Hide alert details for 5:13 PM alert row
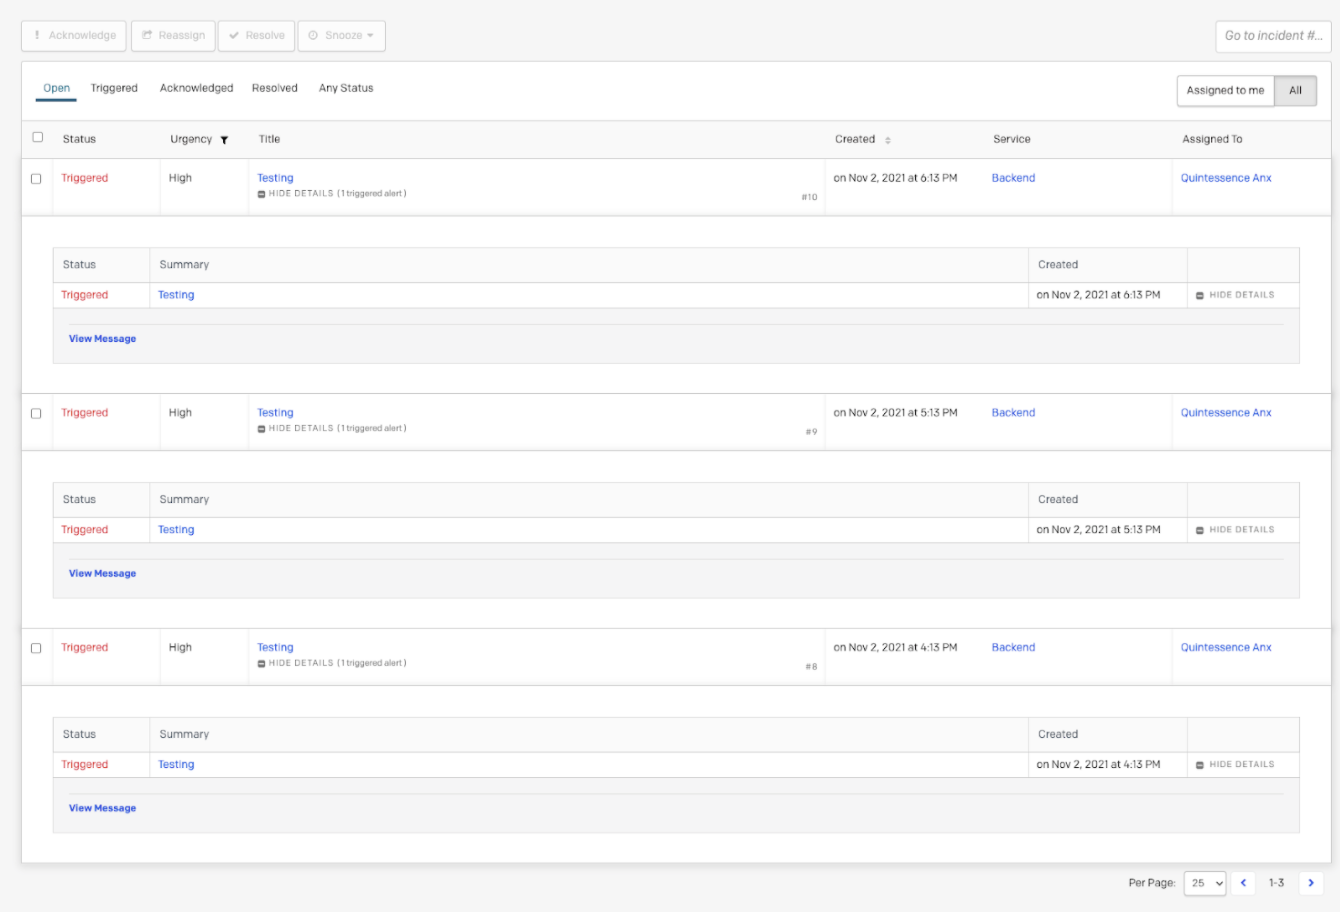 point(1235,530)
